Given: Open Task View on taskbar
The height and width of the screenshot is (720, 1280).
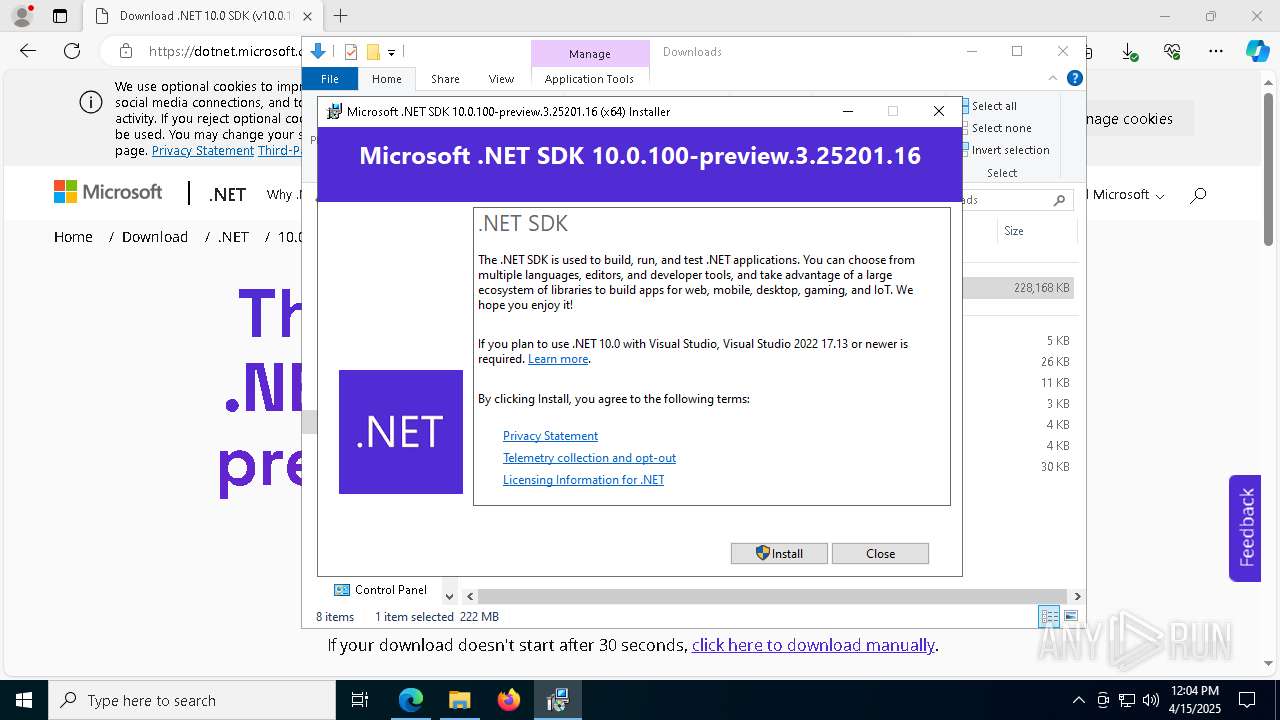Looking at the screenshot, I should [x=361, y=700].
